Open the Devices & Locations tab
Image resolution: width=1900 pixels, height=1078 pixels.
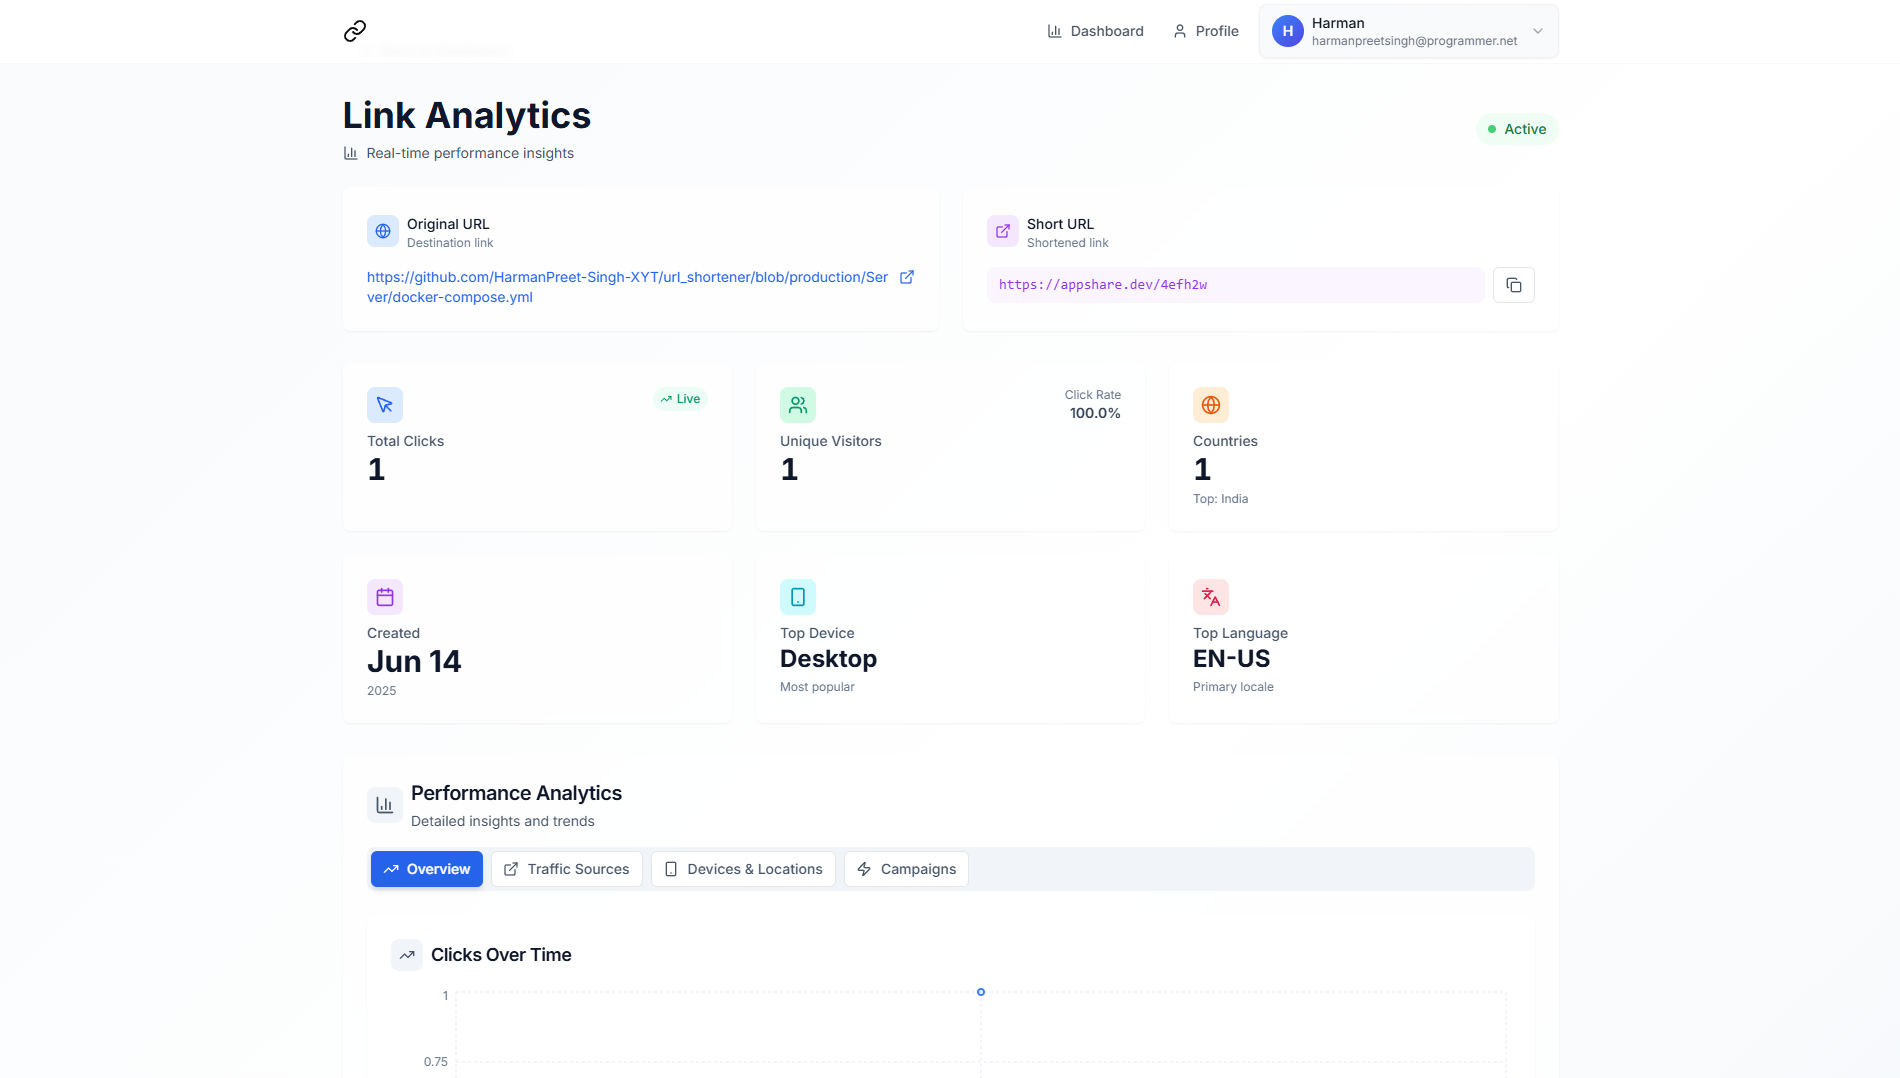743,869
